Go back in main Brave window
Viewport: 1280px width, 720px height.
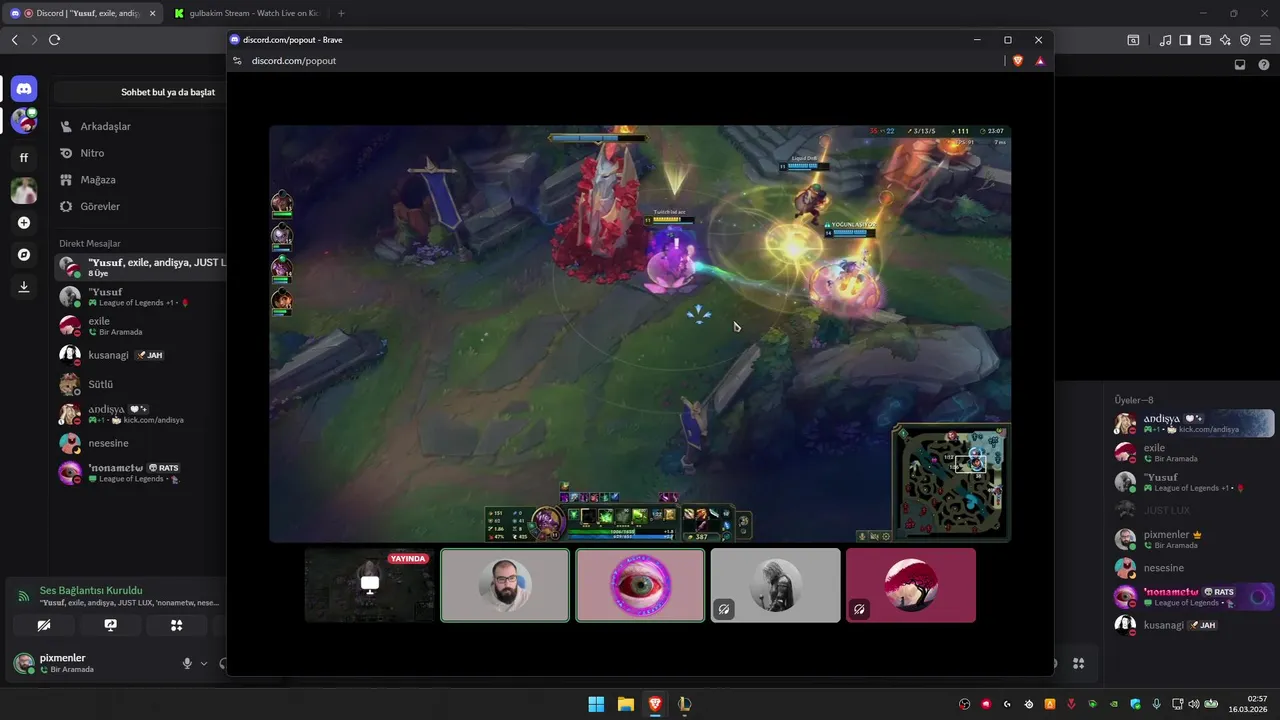point(14,40)
